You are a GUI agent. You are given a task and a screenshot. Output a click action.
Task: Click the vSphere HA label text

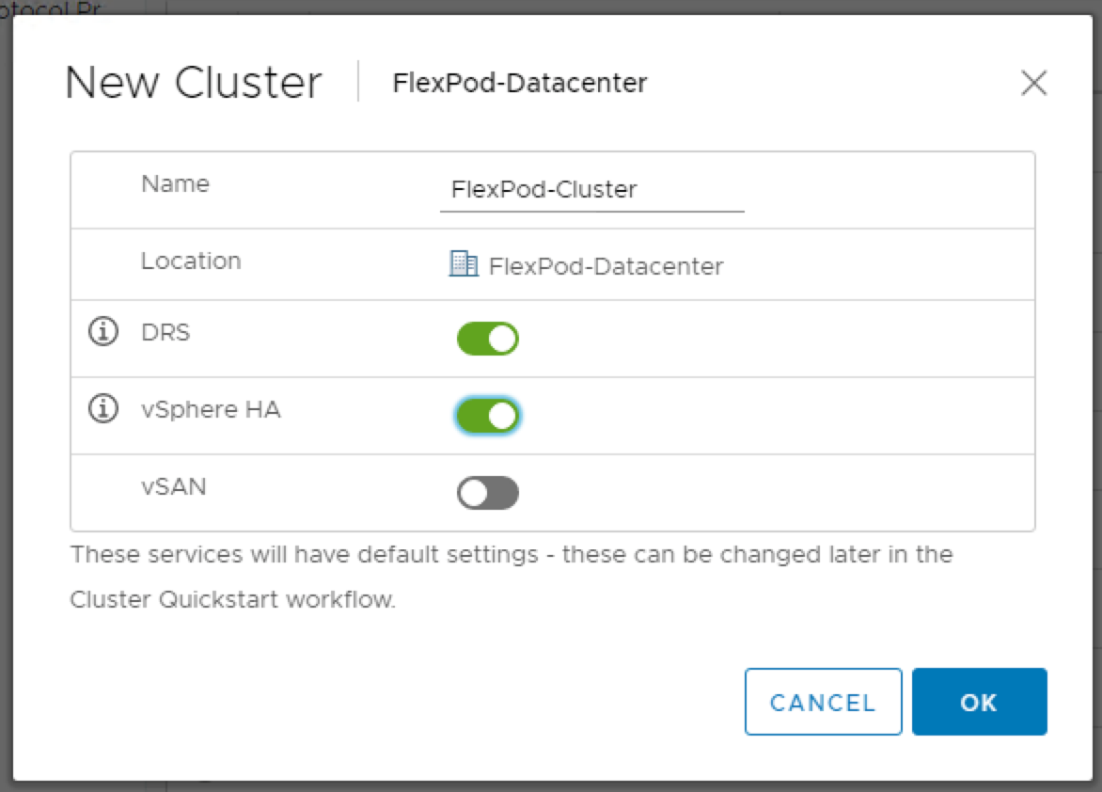tap(211, 409)
